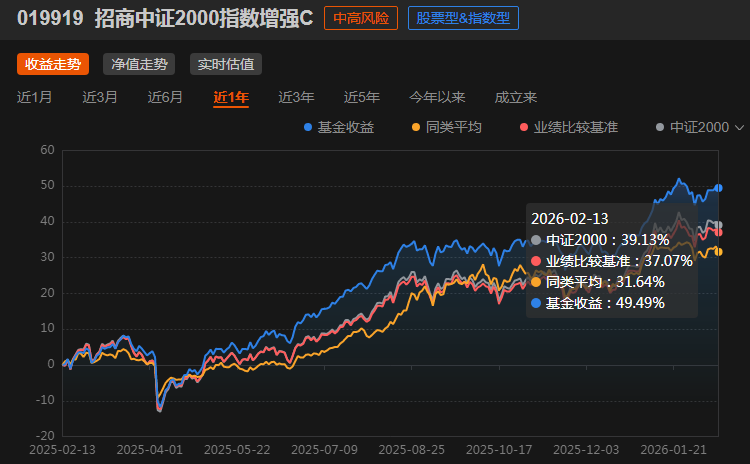The height and width of the screenshot is (464, 750).
Task: Click the orange 同类平均 legend dot
Action: (x=416, y=127)
